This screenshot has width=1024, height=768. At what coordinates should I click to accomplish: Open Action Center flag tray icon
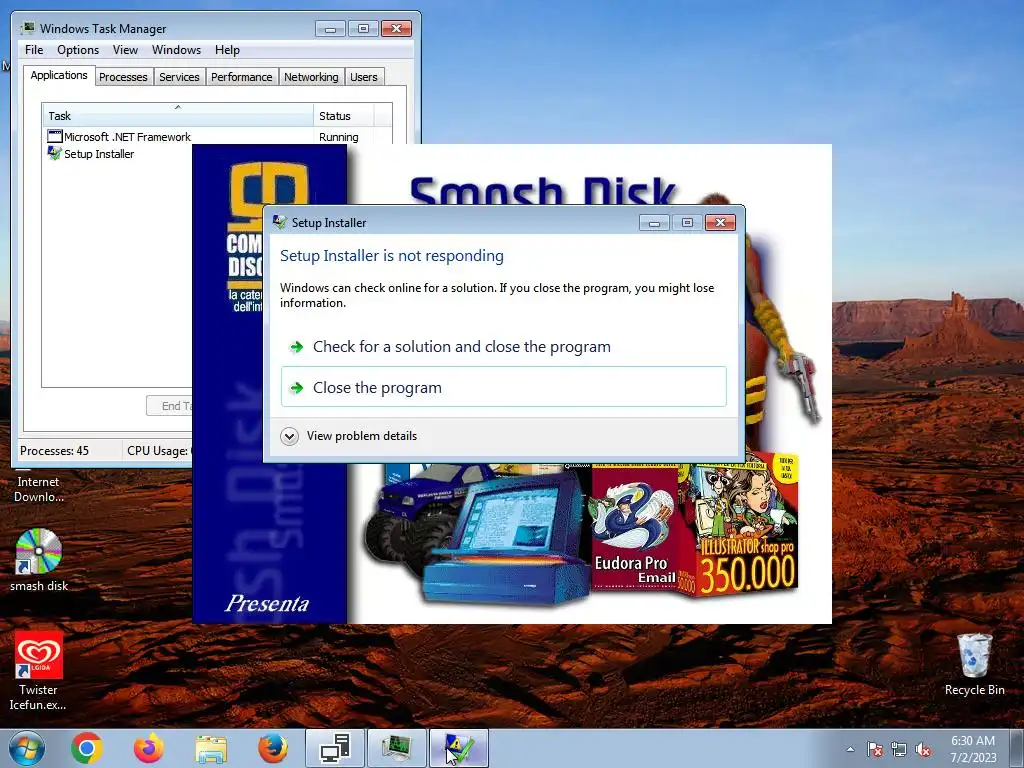[874, 749]
